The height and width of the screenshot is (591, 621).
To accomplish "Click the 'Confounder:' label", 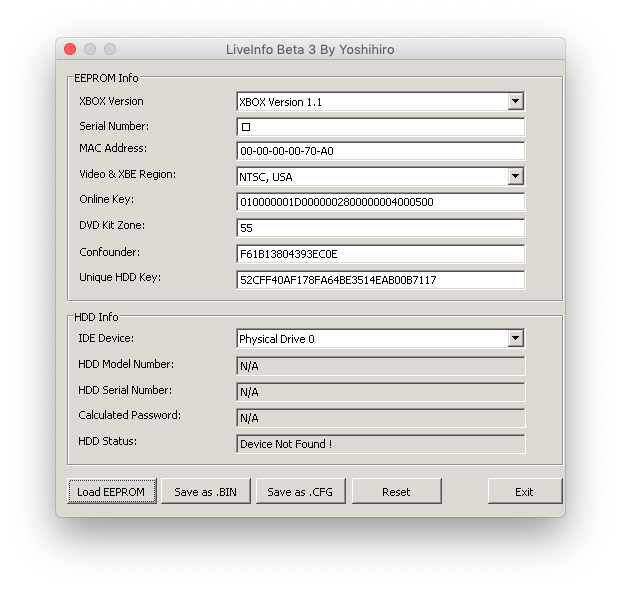I will point(110,252).
